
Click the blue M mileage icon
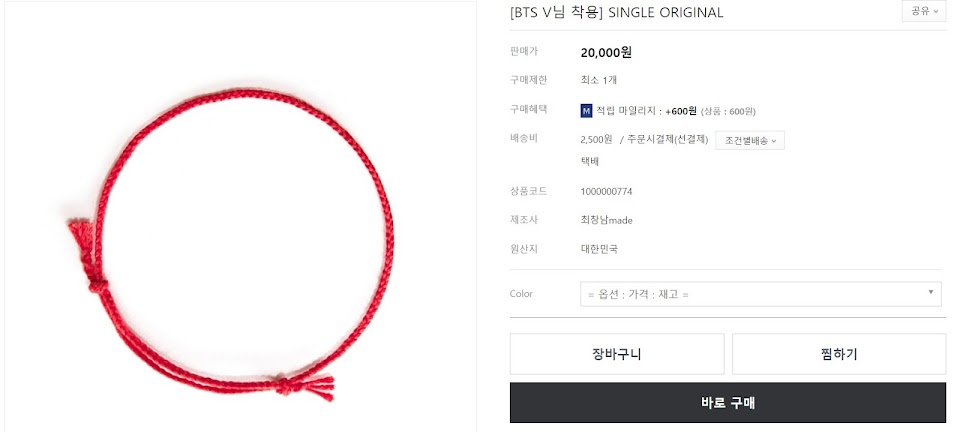[x=586, y=111]
